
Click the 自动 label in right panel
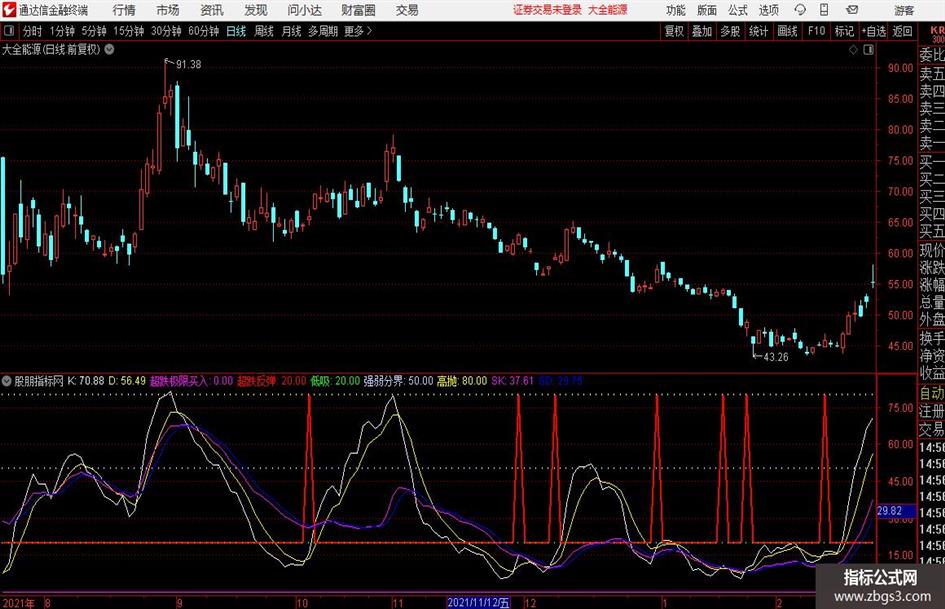(932, 393)
